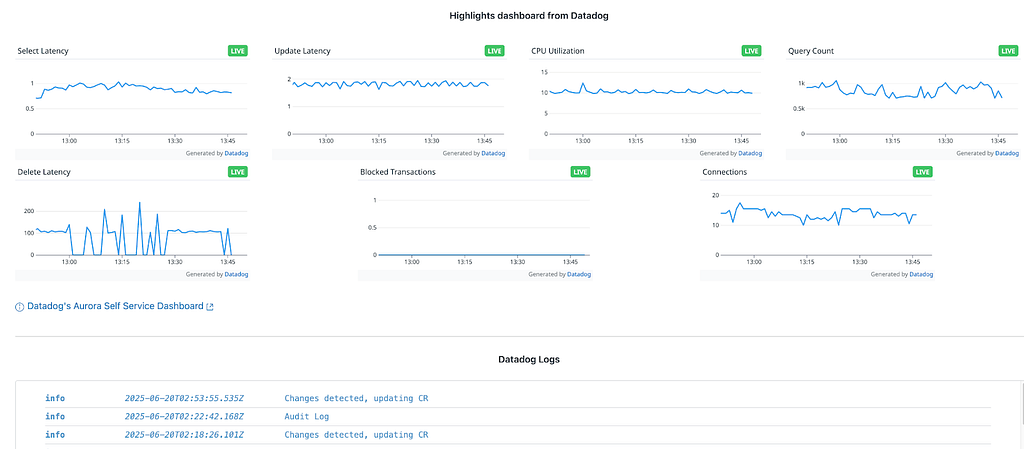Click the CPU Utilization title
Viewport: 1024px width, 449px height.
tap(558, 51)
